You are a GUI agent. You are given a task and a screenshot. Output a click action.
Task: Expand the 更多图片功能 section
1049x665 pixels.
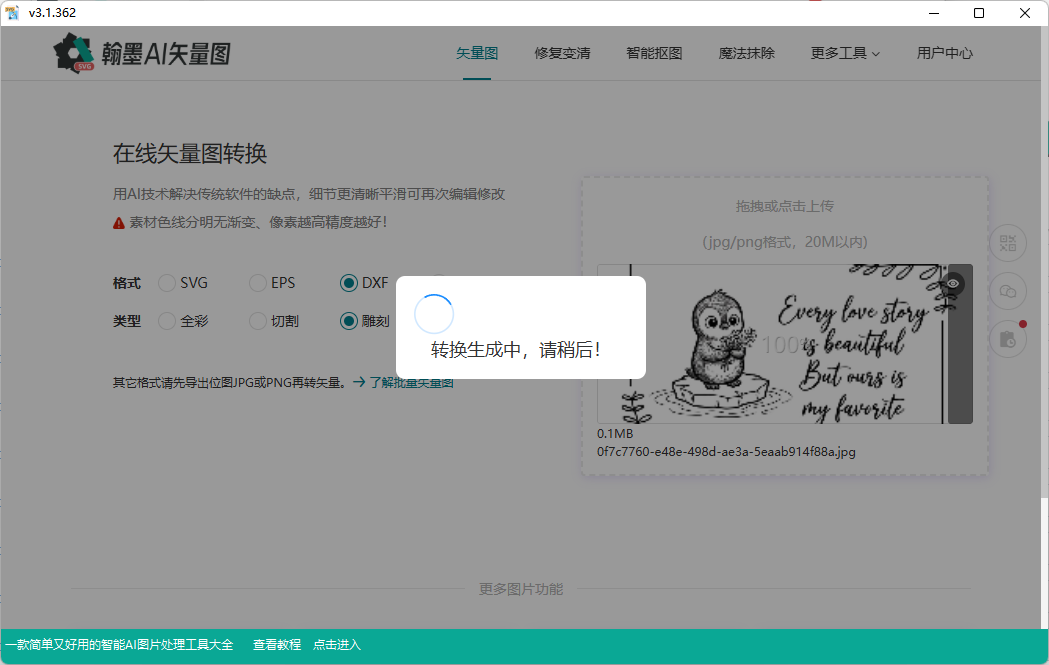[x=523, y=589]
